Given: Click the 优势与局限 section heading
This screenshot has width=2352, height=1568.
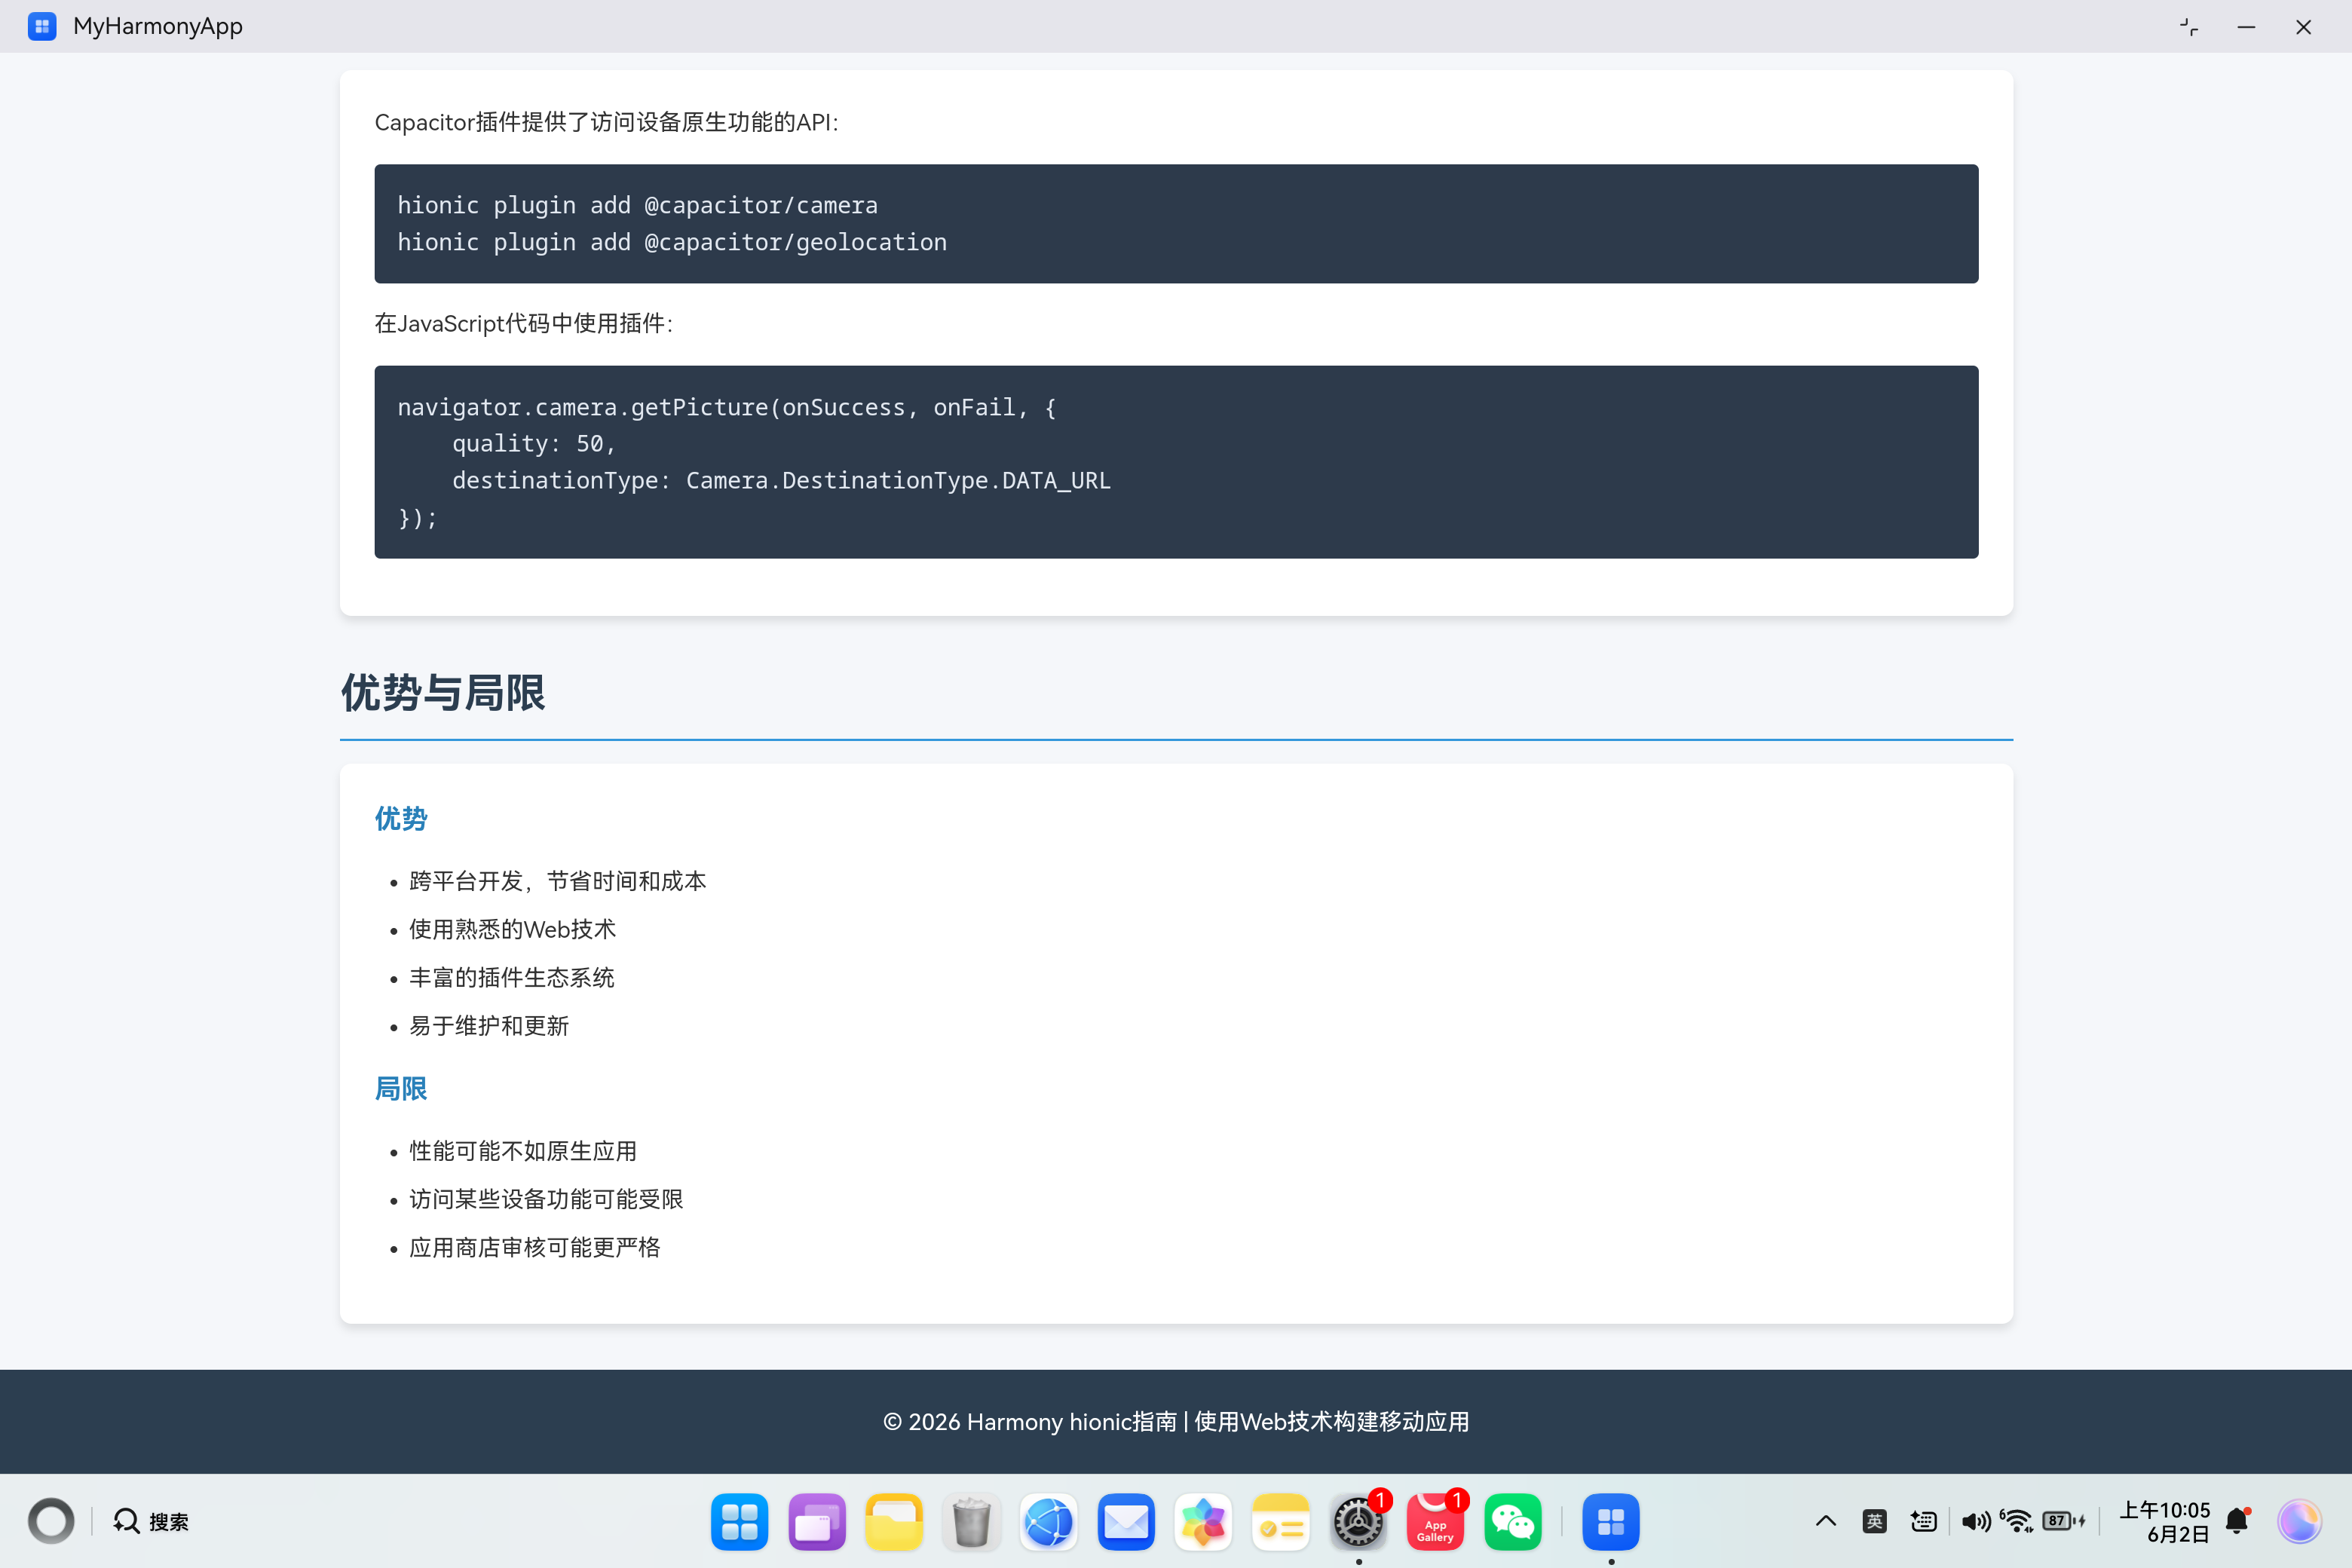Looking at the screenshot, I should [443, 692].
